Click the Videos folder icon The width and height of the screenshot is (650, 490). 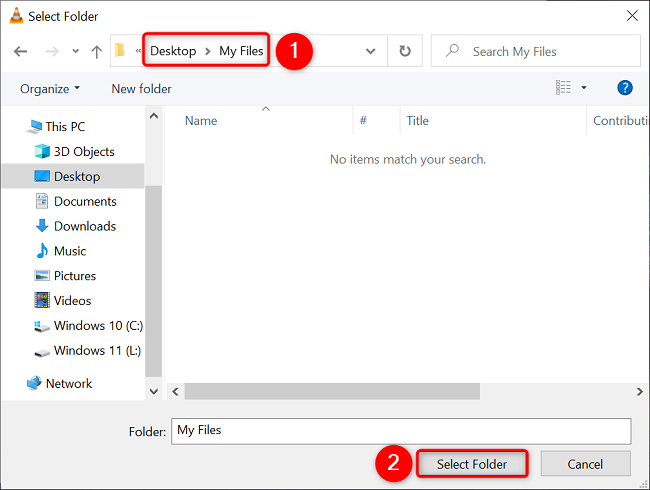click(42, 300)
